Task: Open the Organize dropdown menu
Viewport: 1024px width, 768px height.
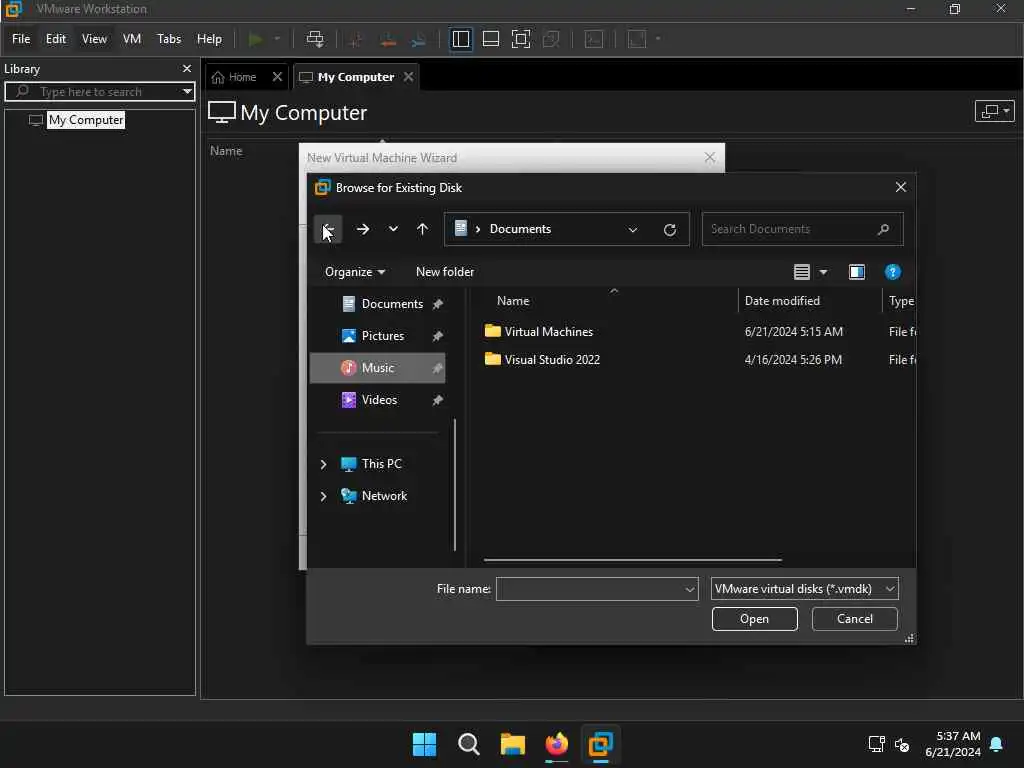Action: point(355,272)
